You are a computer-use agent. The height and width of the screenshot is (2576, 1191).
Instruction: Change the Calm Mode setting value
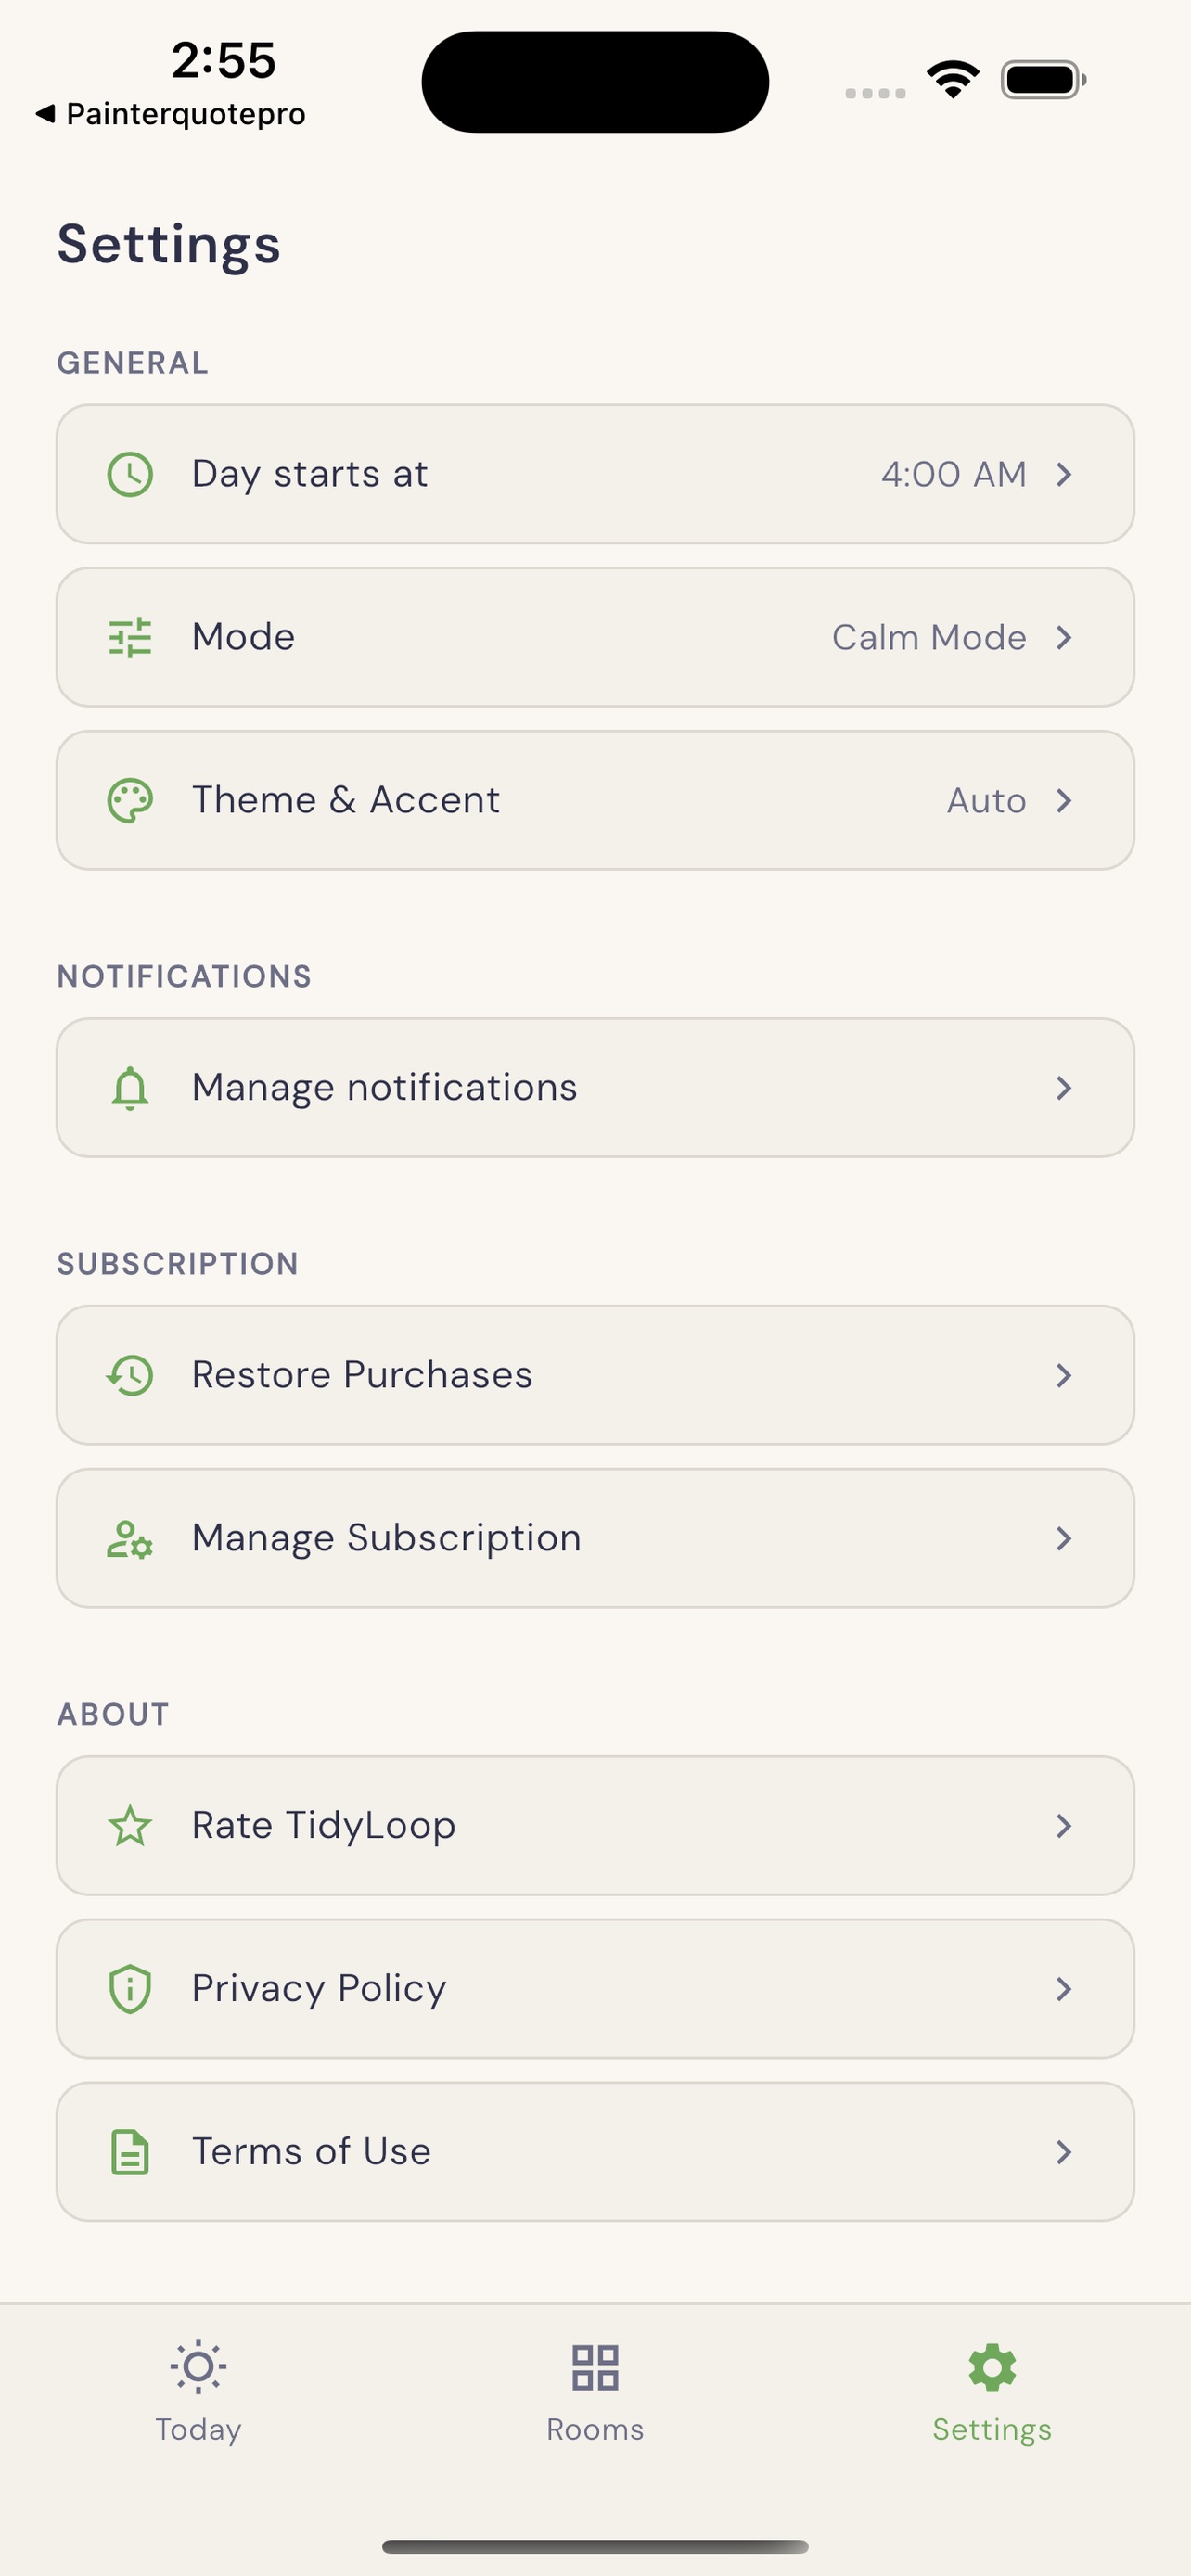929,637
